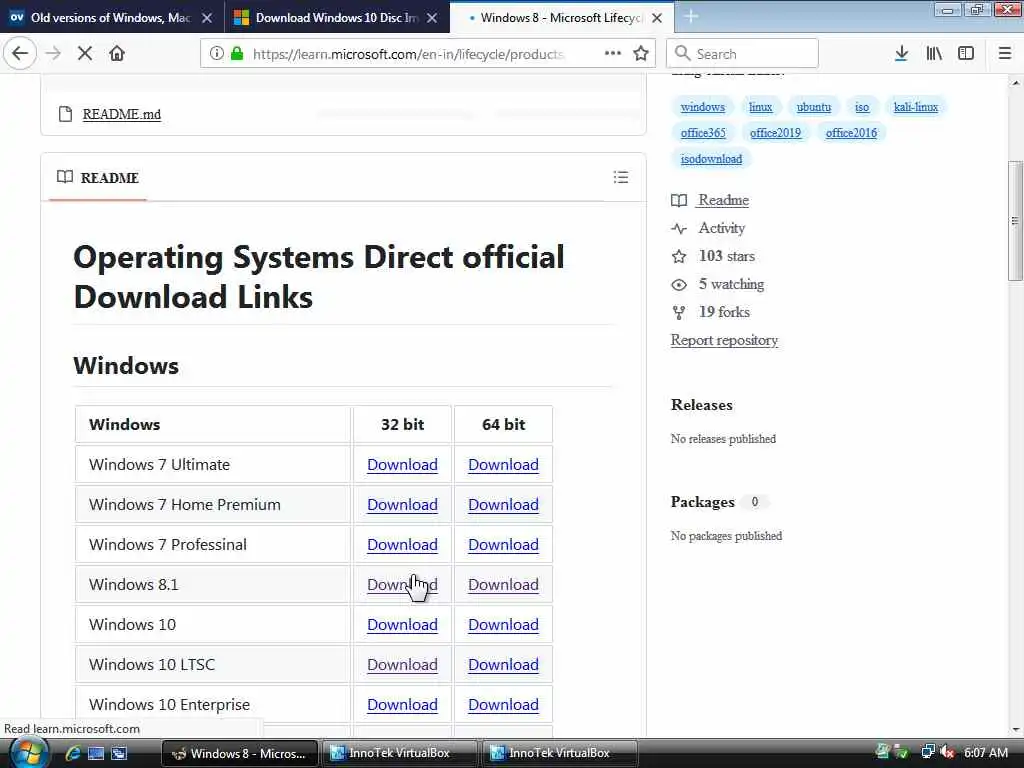Download Windows 7 Ultimate 64 bit

(x=504, y=464)
